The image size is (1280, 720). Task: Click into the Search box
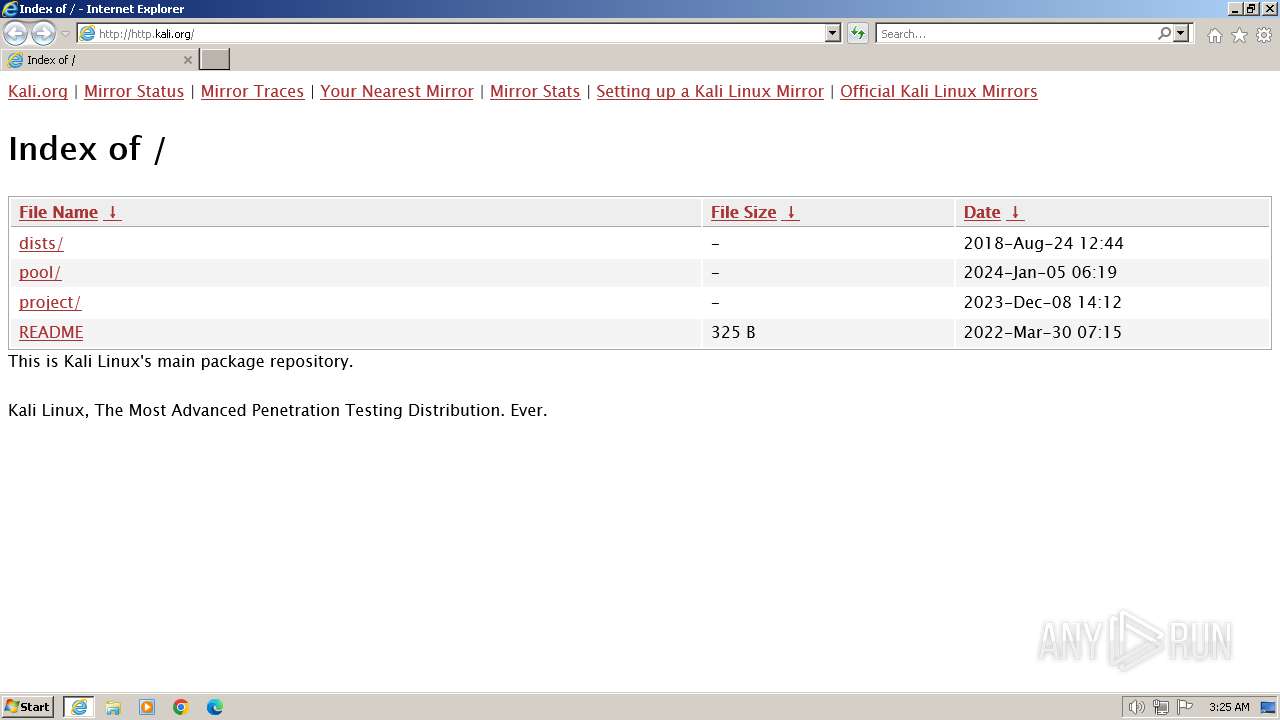click(1016, 34)
